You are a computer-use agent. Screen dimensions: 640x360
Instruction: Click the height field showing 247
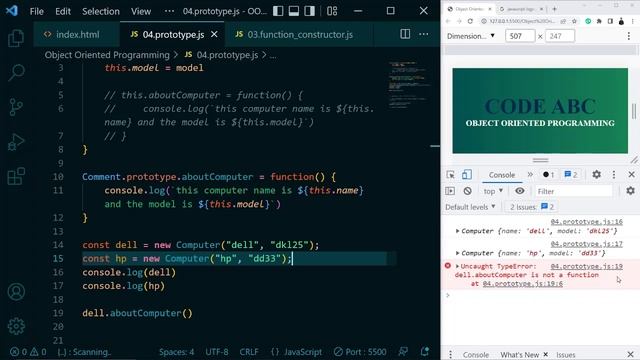(560, 36)
